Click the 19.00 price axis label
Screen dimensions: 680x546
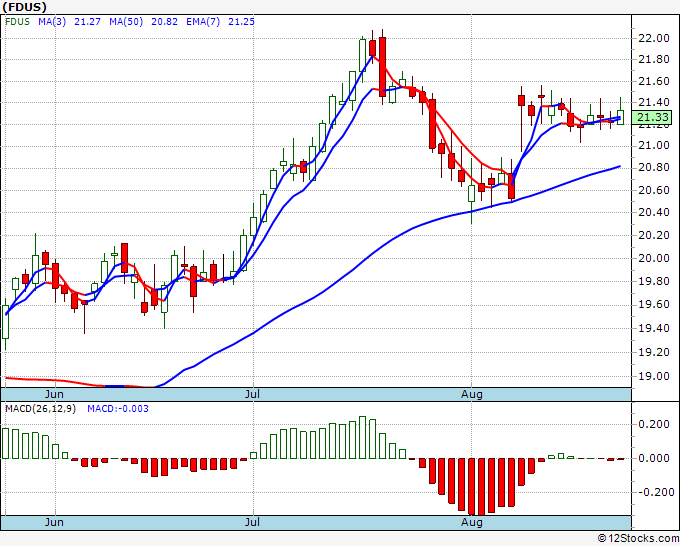click(x=654, y=376)
